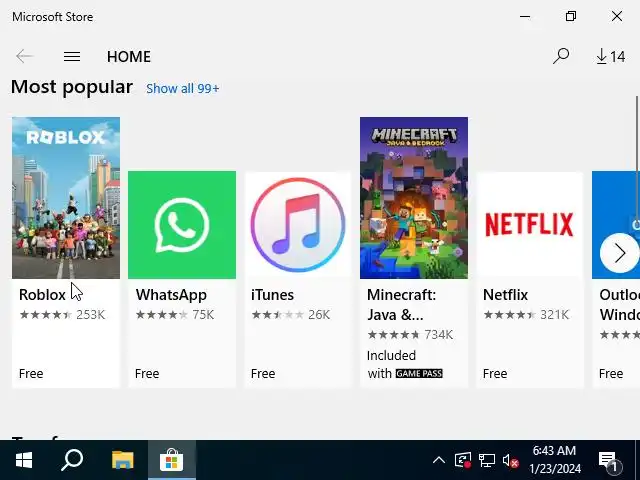This screenshot has height=480, width=640.
Task: Click the muted volume tray icon
Action: point(511,460)
